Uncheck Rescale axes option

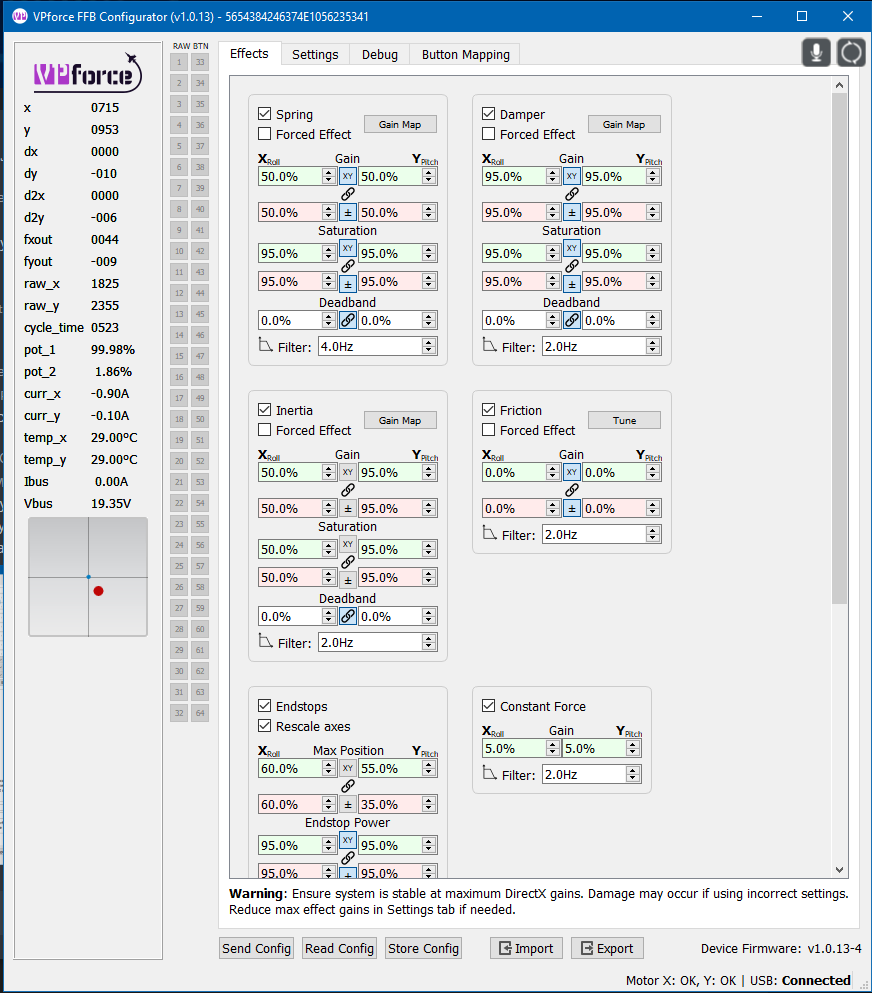coord(265,726)
